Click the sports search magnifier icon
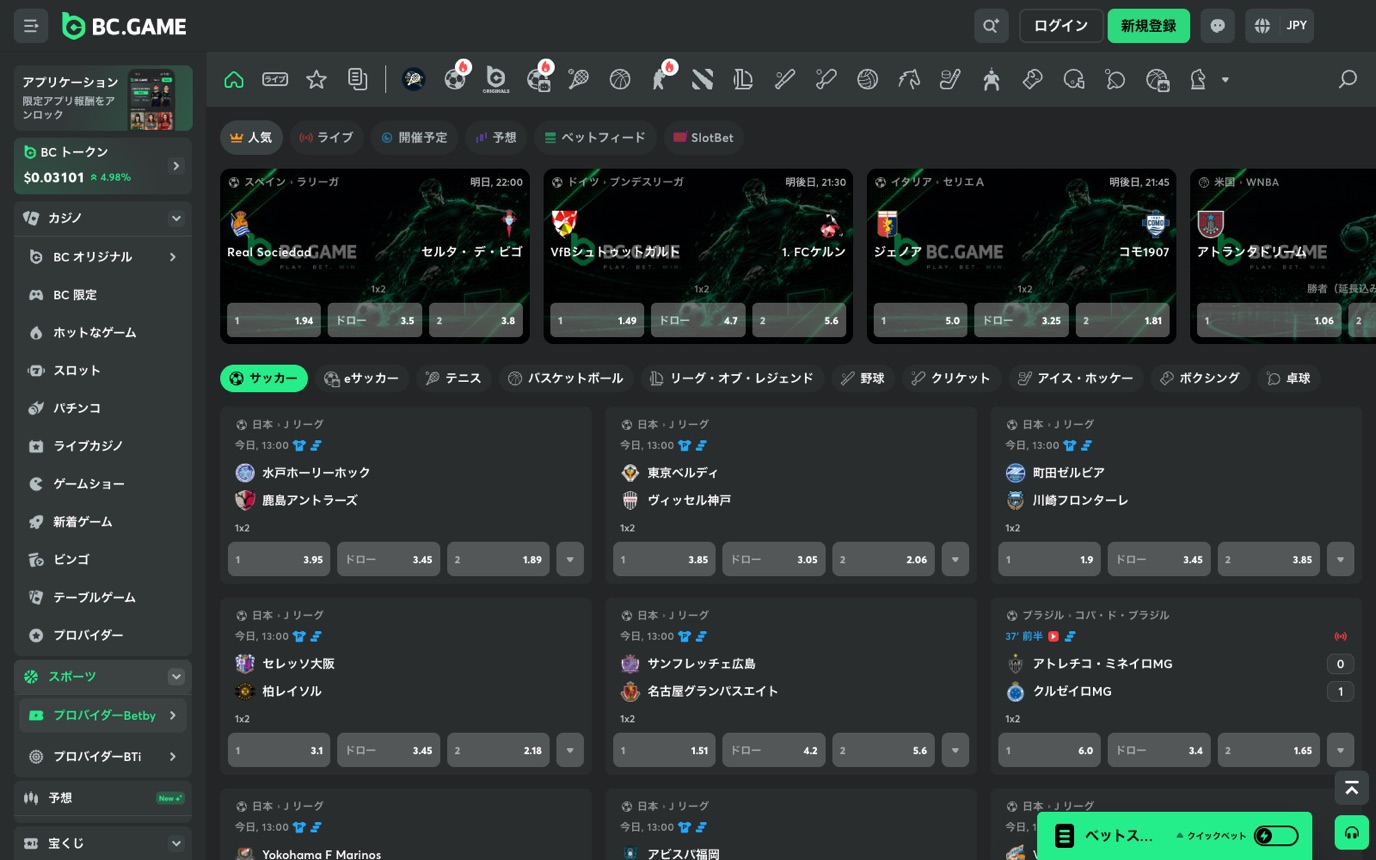The image size is (1376, 860). (x=1348, y=79)
